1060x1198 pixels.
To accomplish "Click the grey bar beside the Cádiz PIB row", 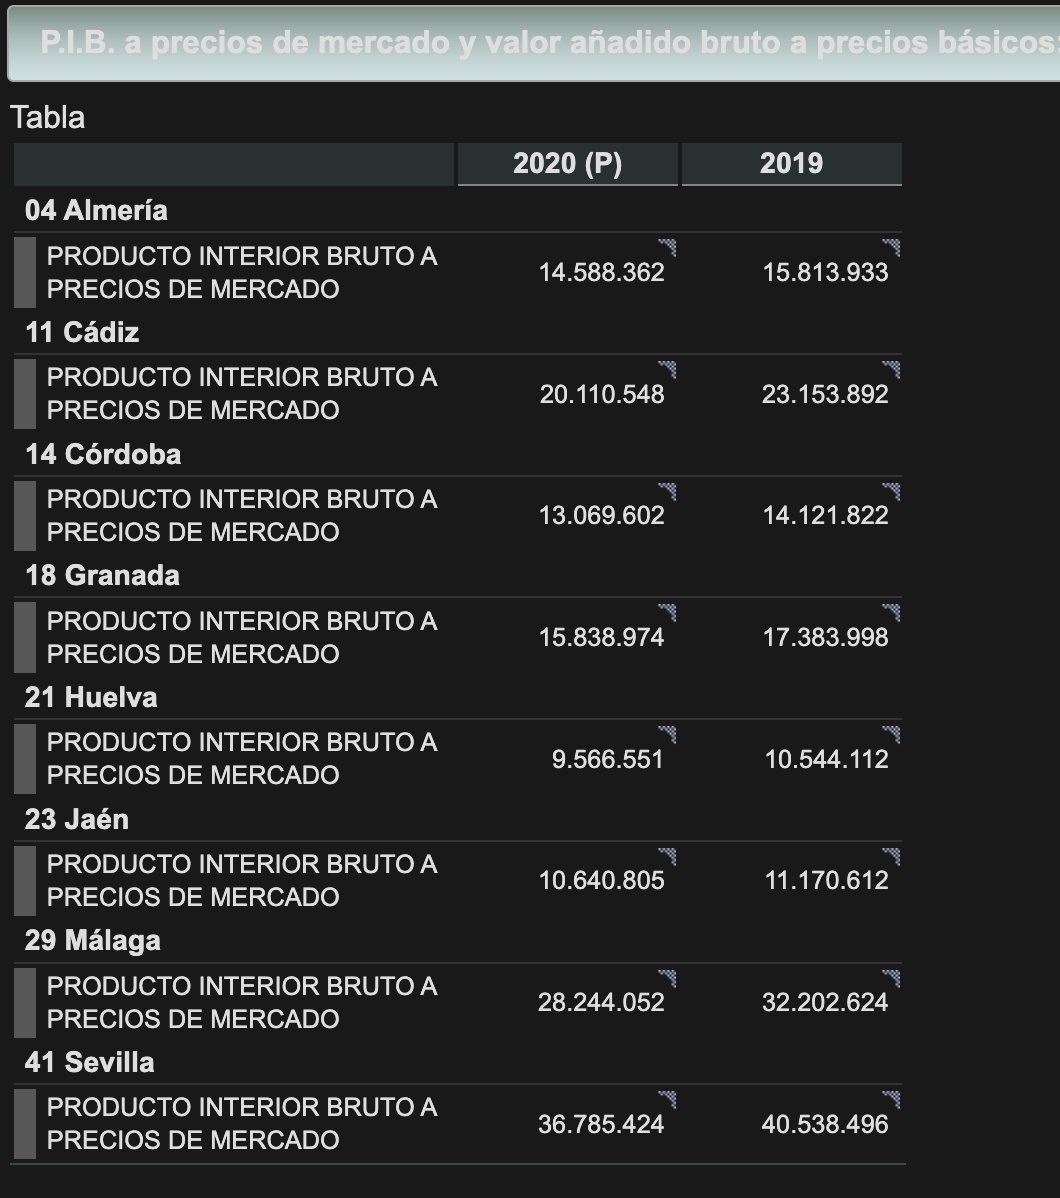I will pyautogui.click(x=24, y=393).
